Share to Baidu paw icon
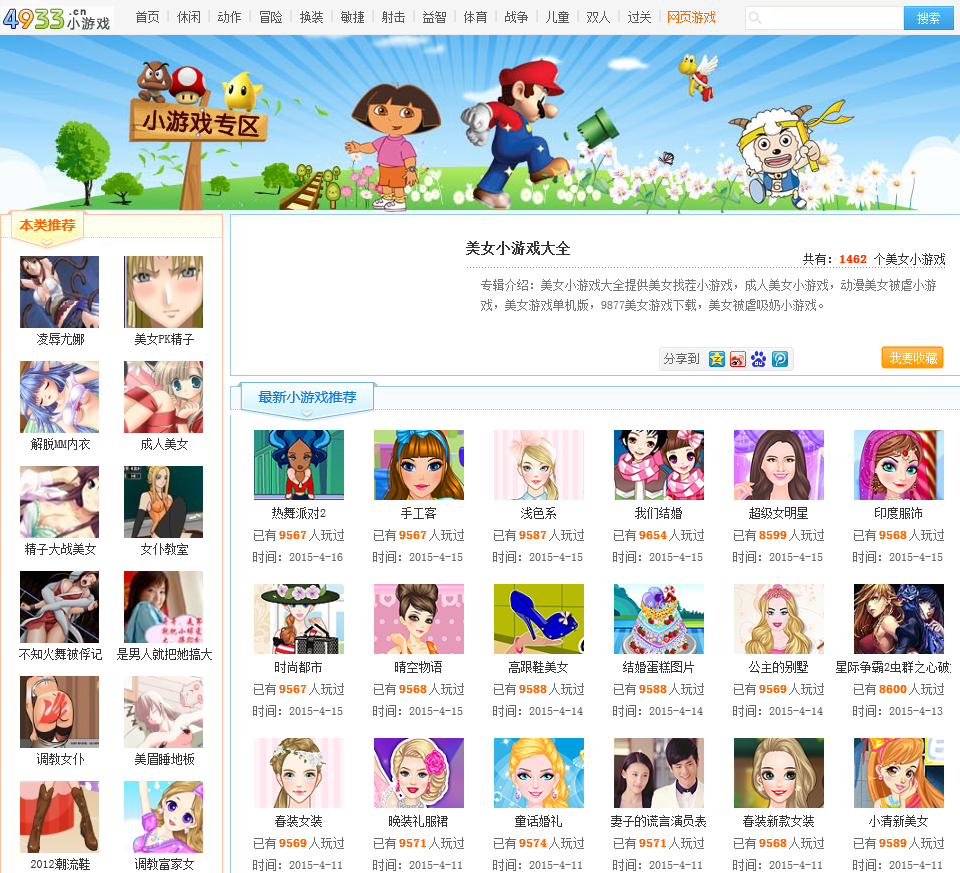This screenshot has width=960, height=873. (x=759, y=359)
